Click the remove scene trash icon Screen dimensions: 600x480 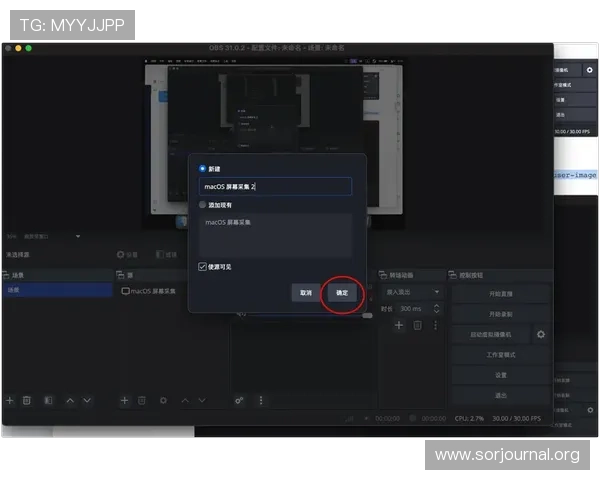click(27, 400)
